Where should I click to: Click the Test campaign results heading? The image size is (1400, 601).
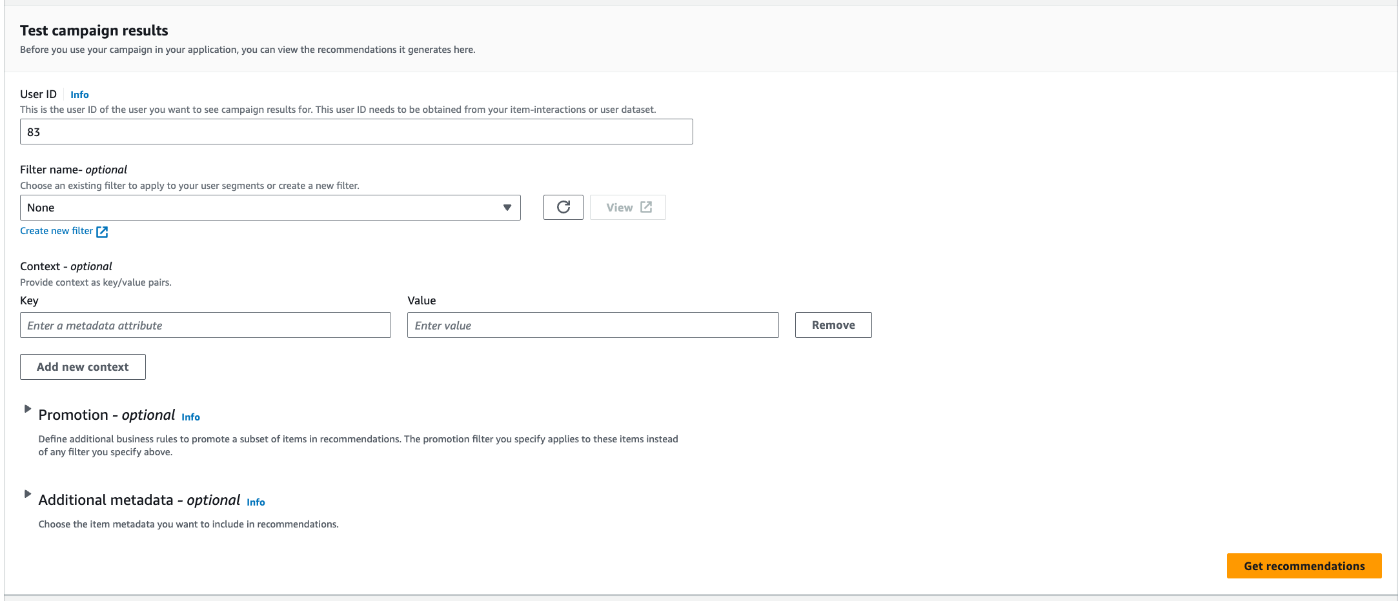[94, 31]
